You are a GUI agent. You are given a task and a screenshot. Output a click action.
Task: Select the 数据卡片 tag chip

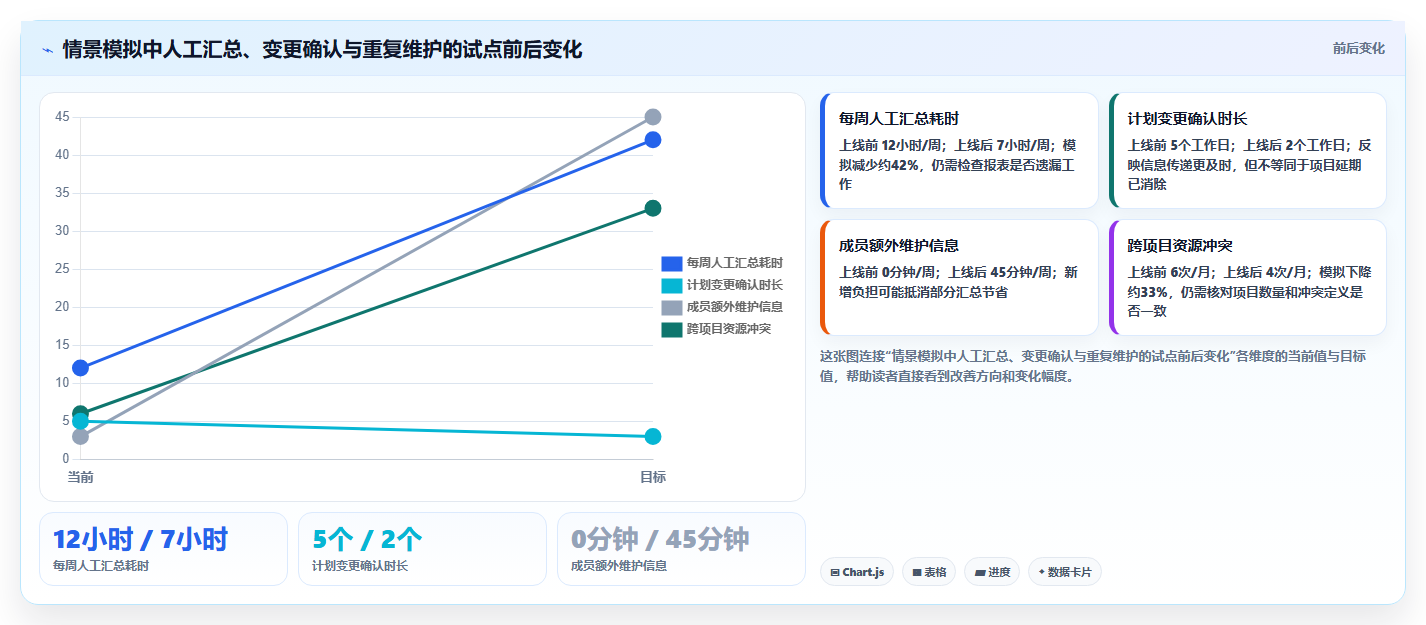click(x=1065, y=572)
